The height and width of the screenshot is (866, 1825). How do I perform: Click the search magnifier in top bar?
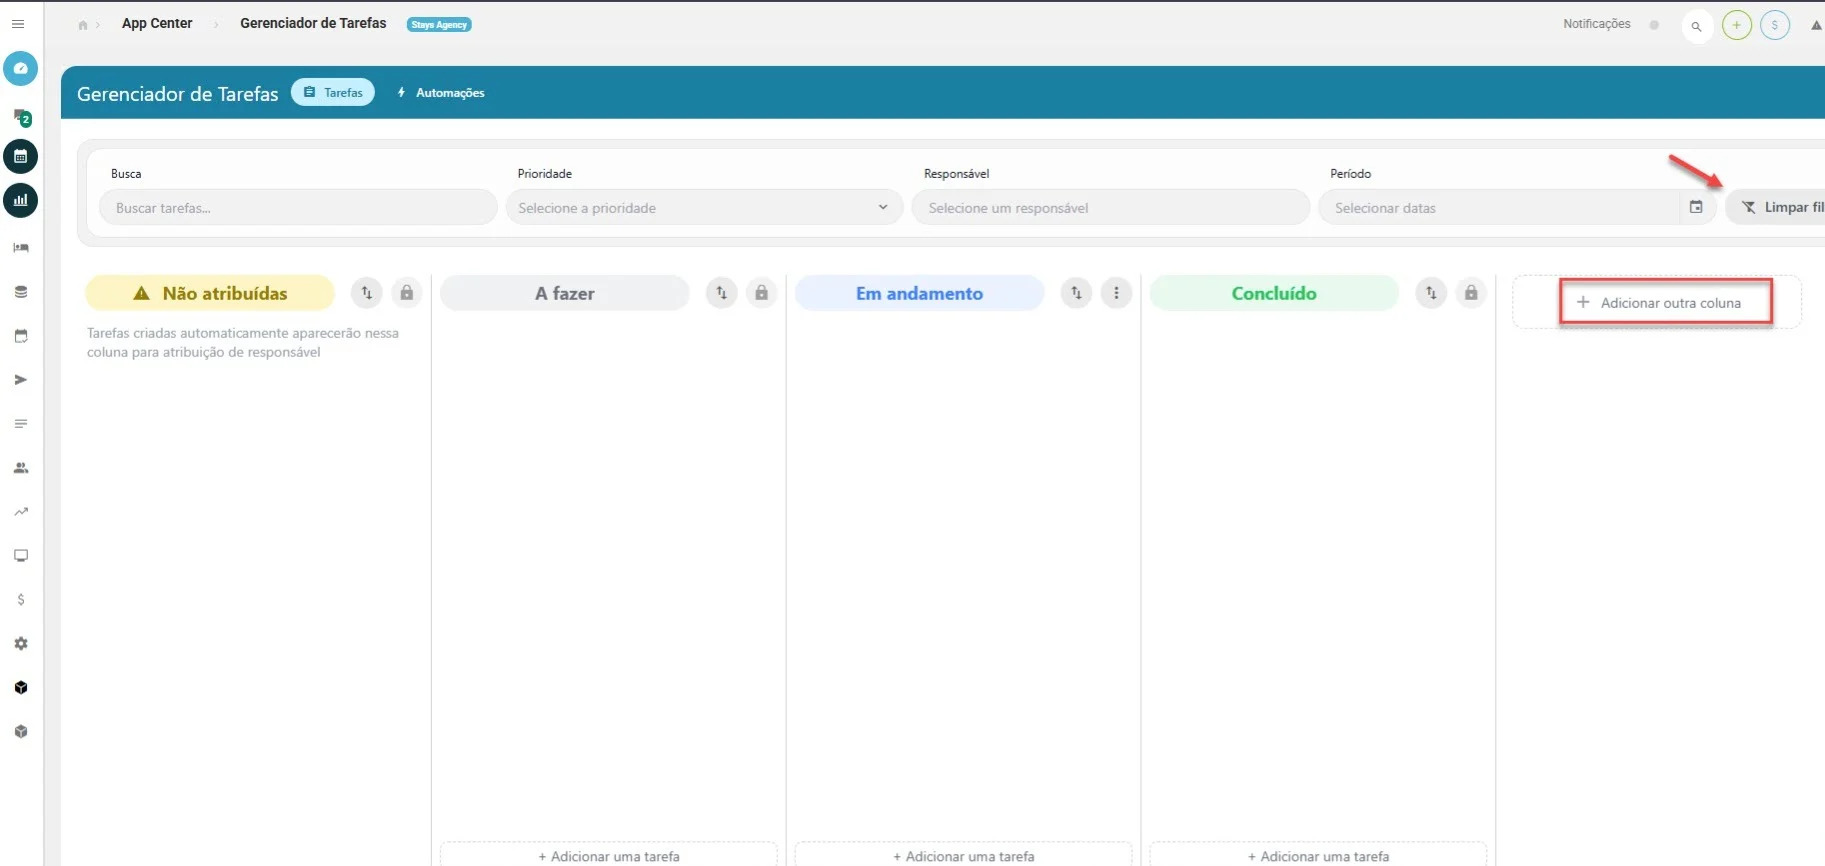tap(1697, 27)
